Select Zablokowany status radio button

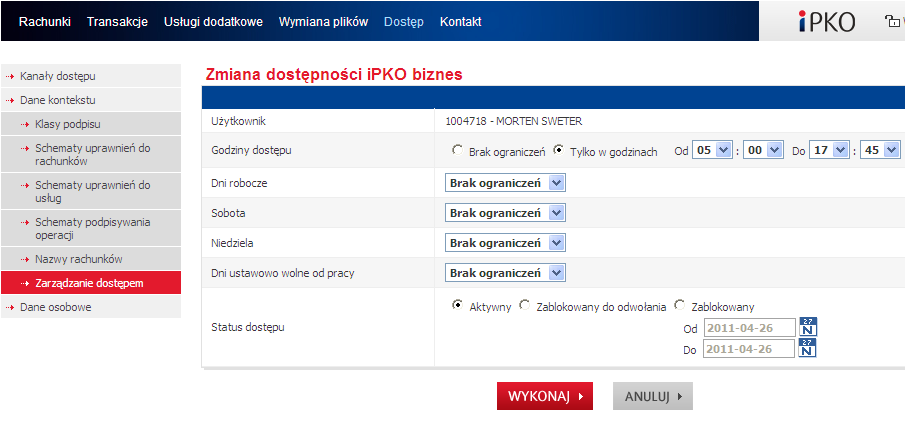(679, 305)
